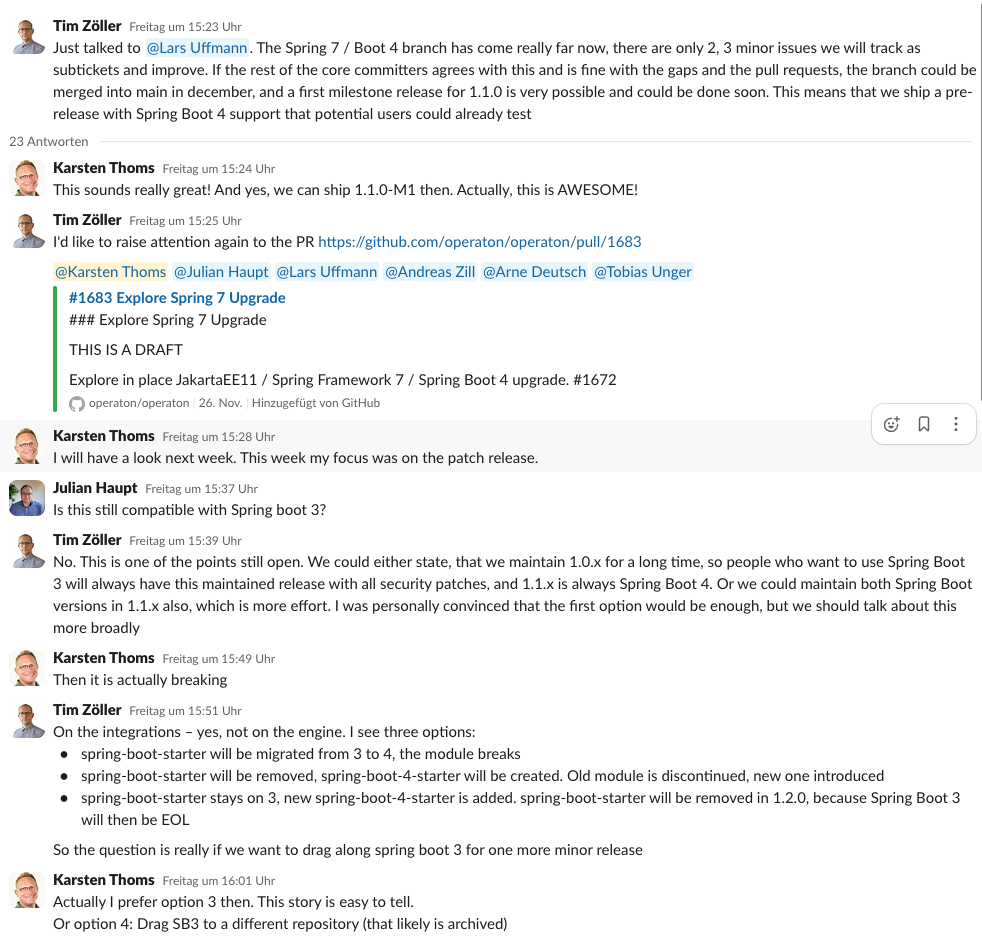This screenshot has height=940, width=982.
Task: Click the @Tobias Unger mention
Action: coord(642,272)
